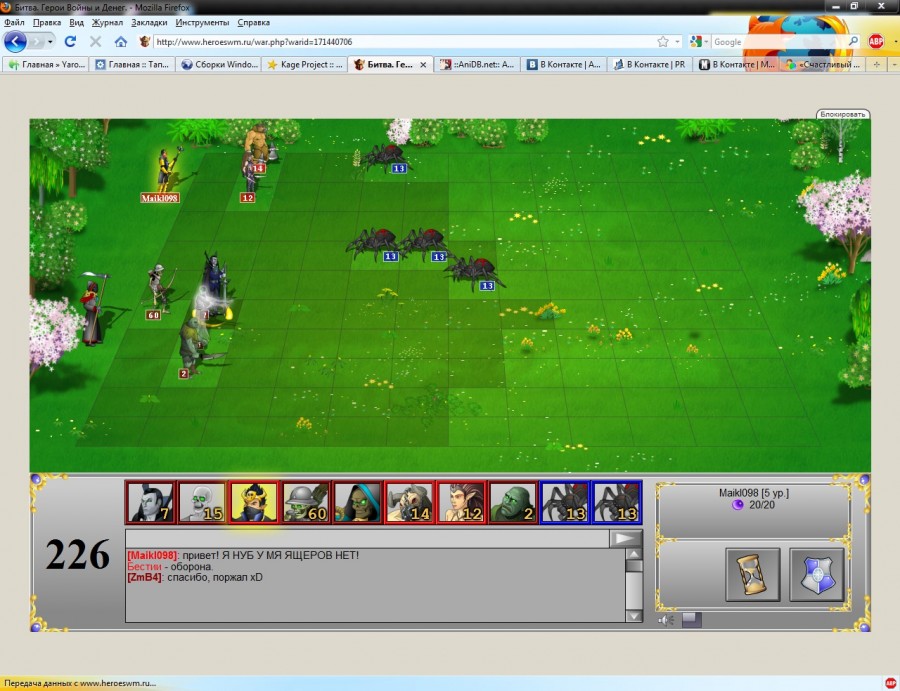The width and height of the screenshot is (900, 691).
Task: Click the scythe-wielding reaper at the field's edge
Action: tap(92, 309)
